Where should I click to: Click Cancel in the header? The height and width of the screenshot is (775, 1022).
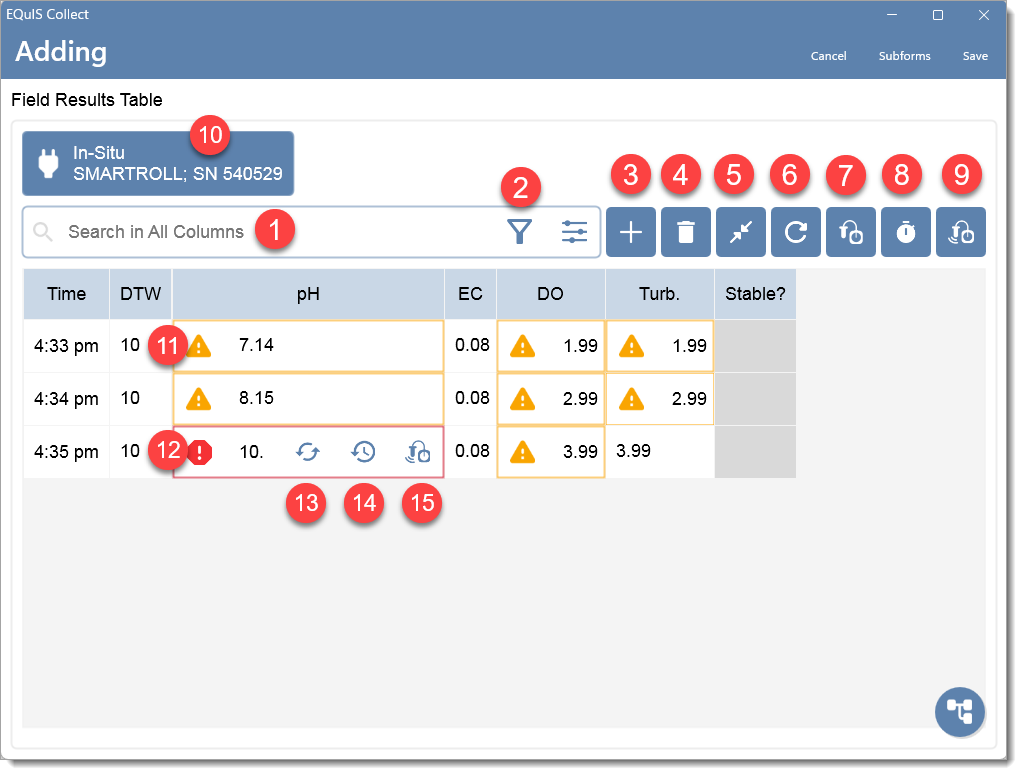(828, 56)
